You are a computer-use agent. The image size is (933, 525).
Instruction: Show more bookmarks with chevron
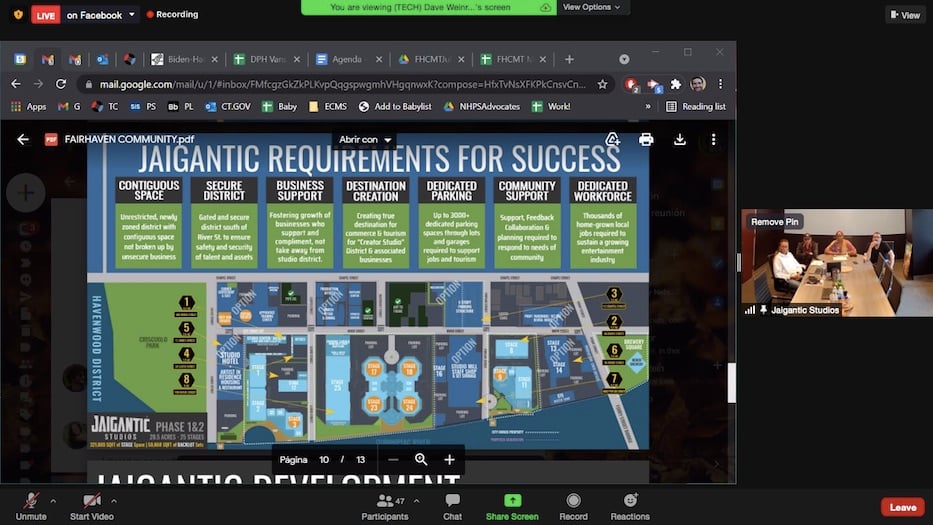click(648, 107)
